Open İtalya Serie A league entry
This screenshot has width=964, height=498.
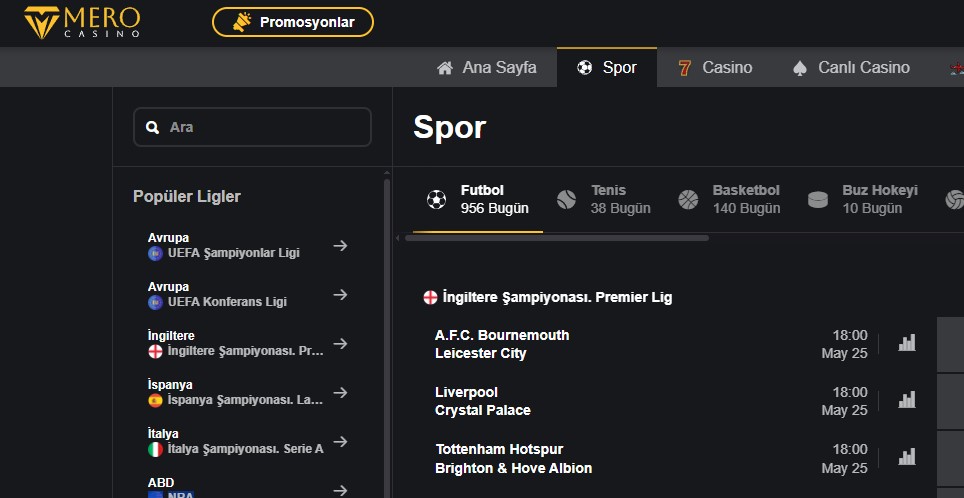pos(236,441)
